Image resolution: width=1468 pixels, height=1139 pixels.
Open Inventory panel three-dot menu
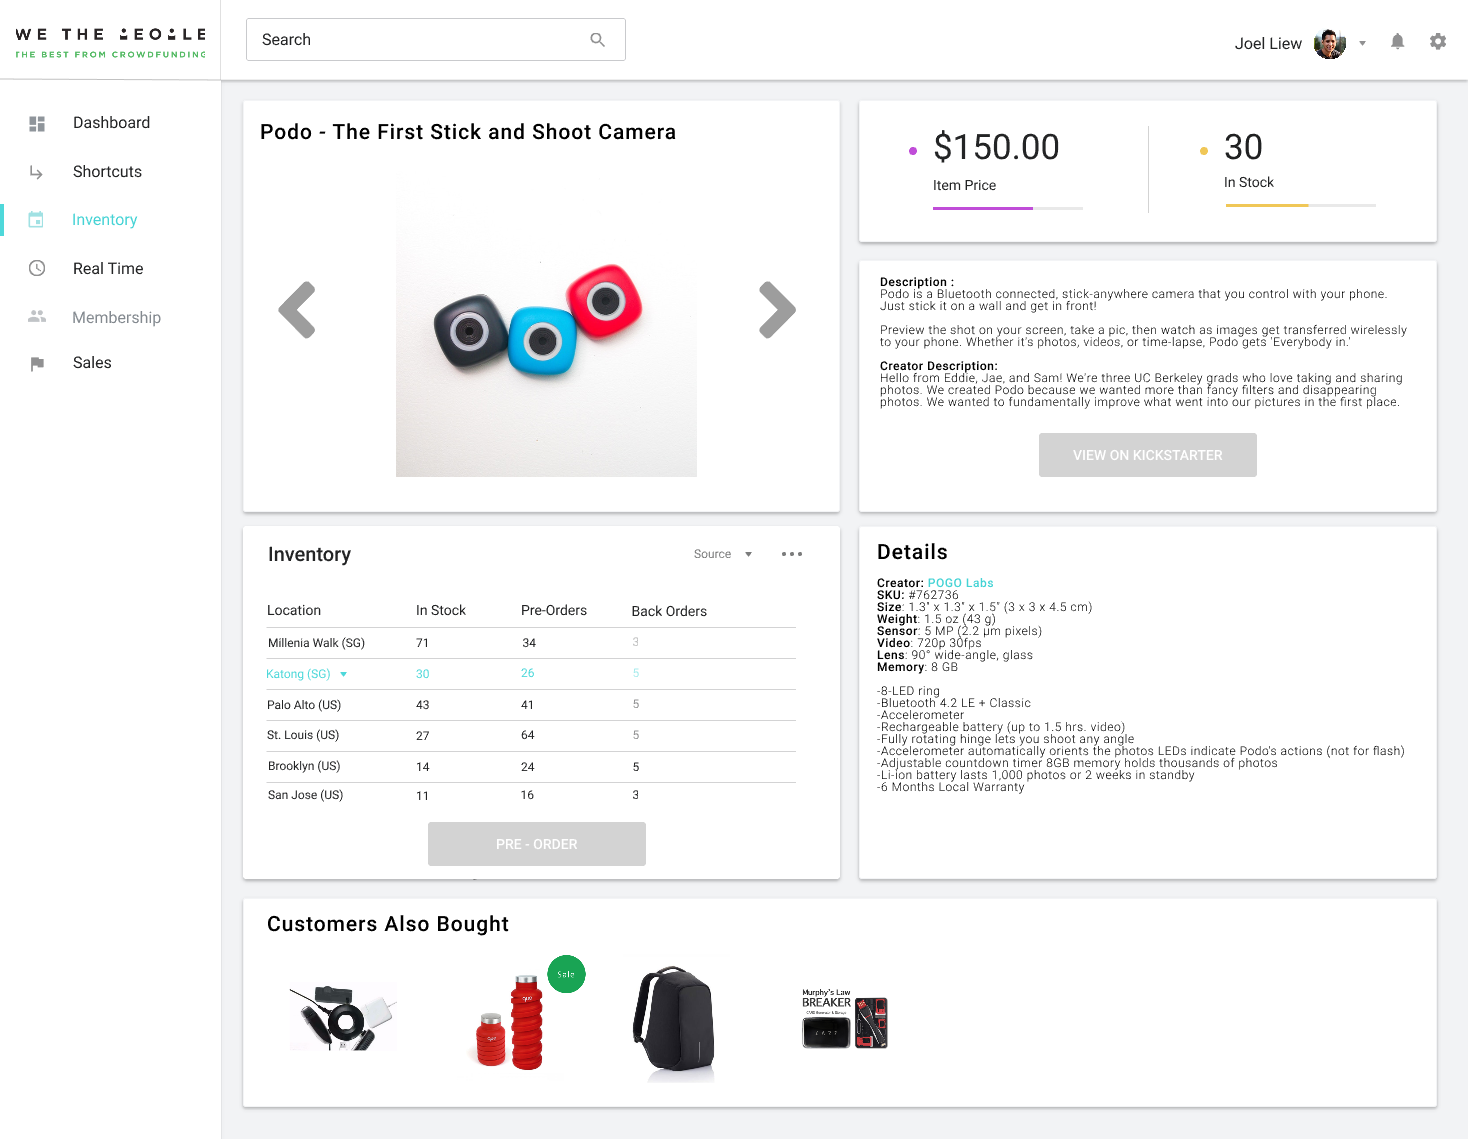[792, 554]
